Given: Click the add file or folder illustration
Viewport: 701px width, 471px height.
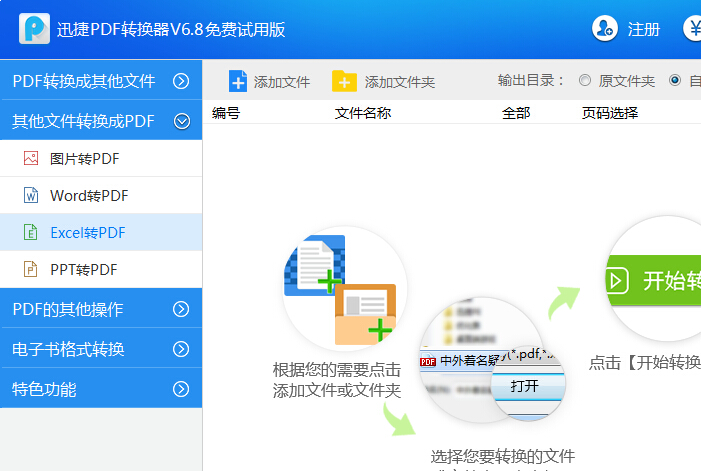Looking at the screenshot, I should tap(345, 288).
